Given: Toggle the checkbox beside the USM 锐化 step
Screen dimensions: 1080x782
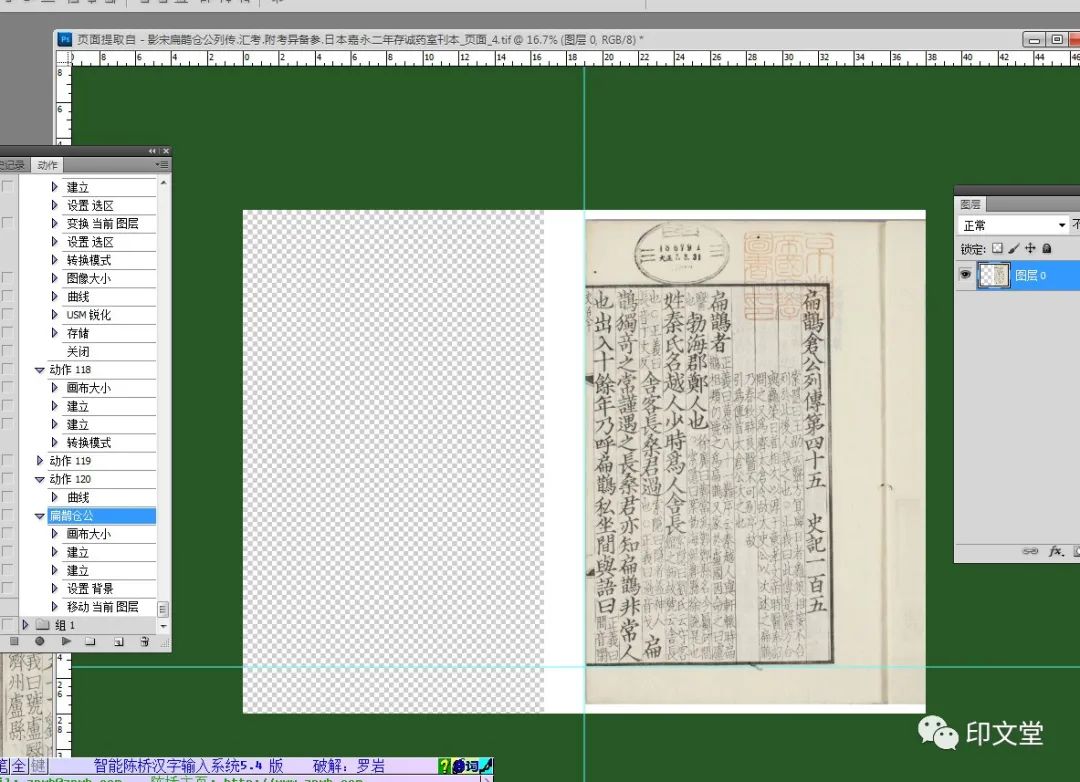Looking at the screenshot, I should [7, 315].
